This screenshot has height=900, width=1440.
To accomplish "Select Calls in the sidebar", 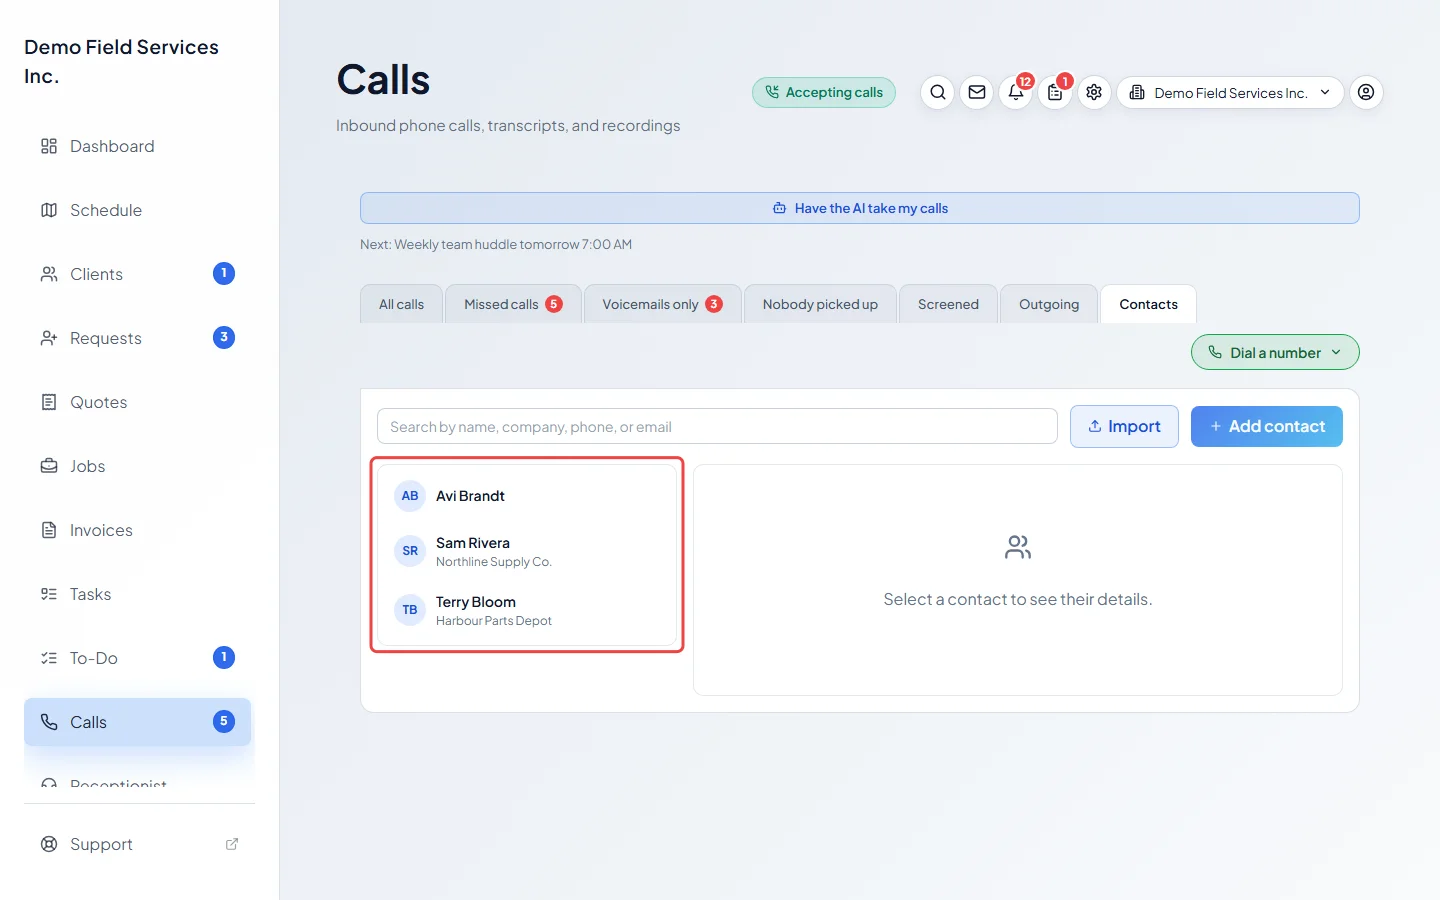I will click(138, 722).
